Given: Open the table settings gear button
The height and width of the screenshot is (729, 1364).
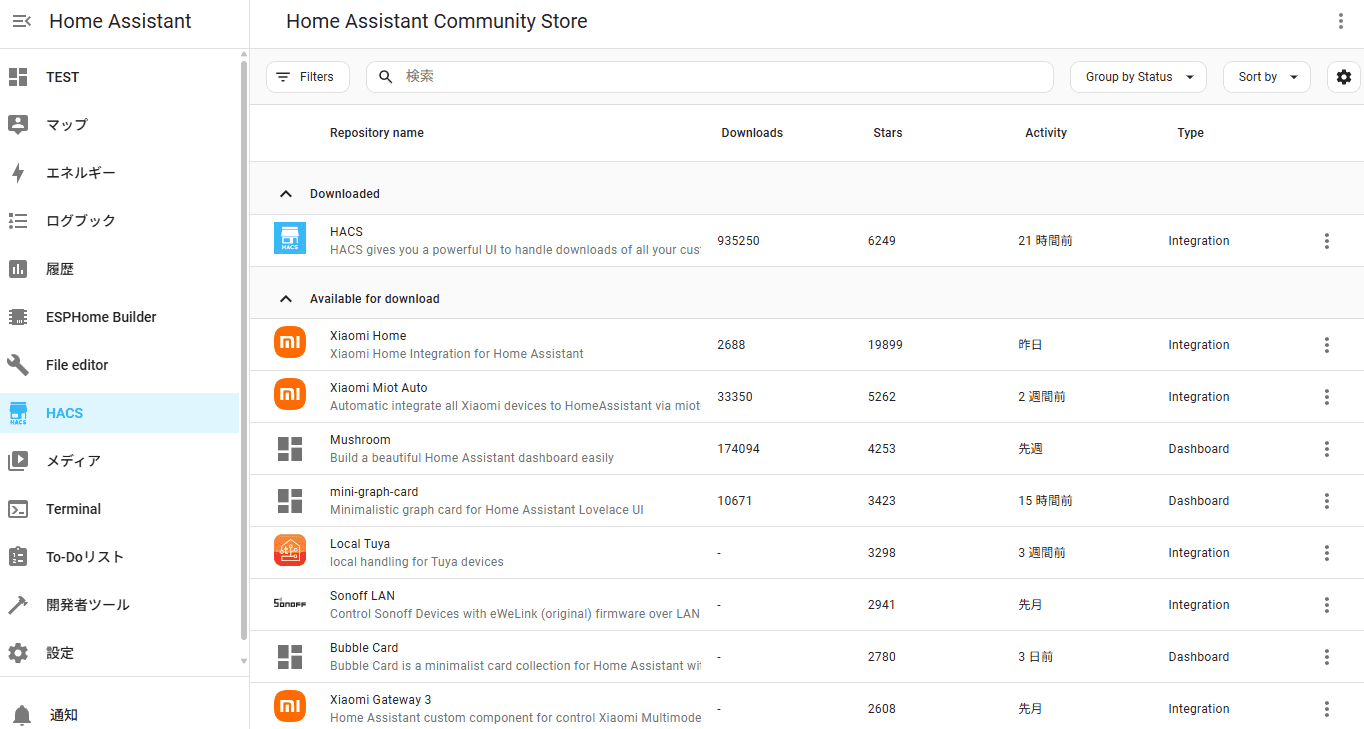Looking at the screenshot, I should (1344, 77).
